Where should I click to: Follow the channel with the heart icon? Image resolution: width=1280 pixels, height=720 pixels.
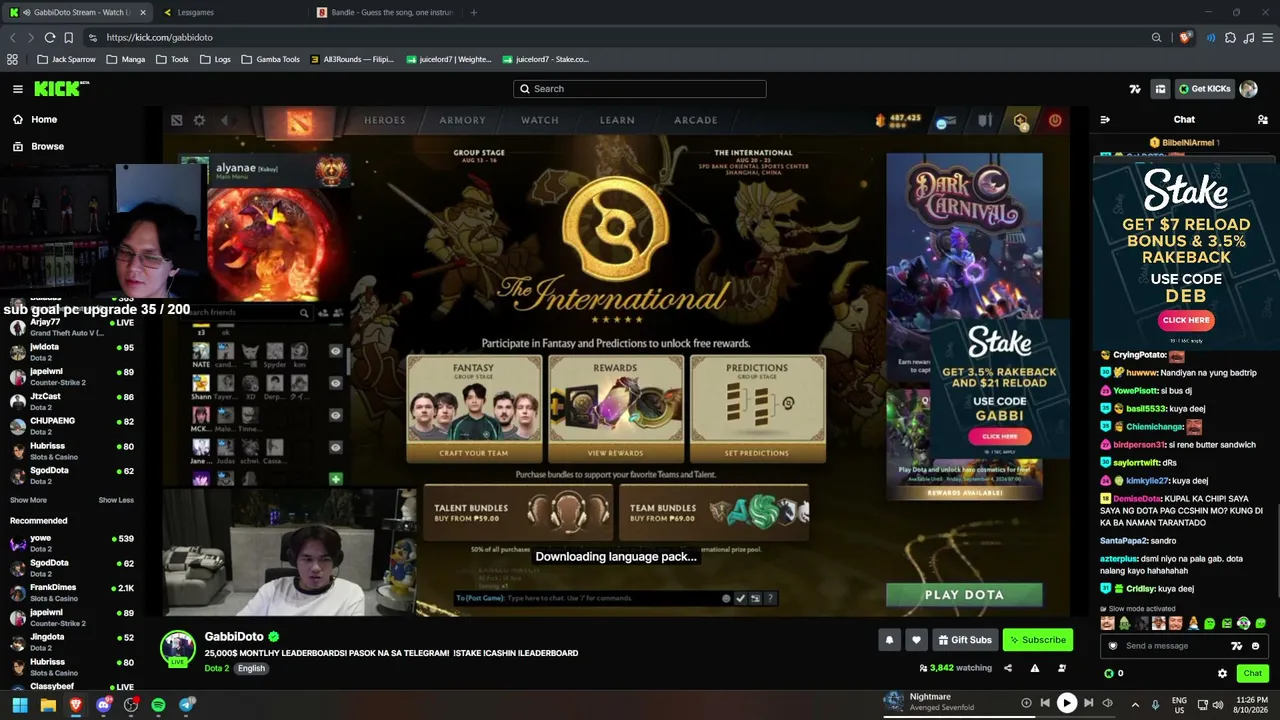[916, 640]
